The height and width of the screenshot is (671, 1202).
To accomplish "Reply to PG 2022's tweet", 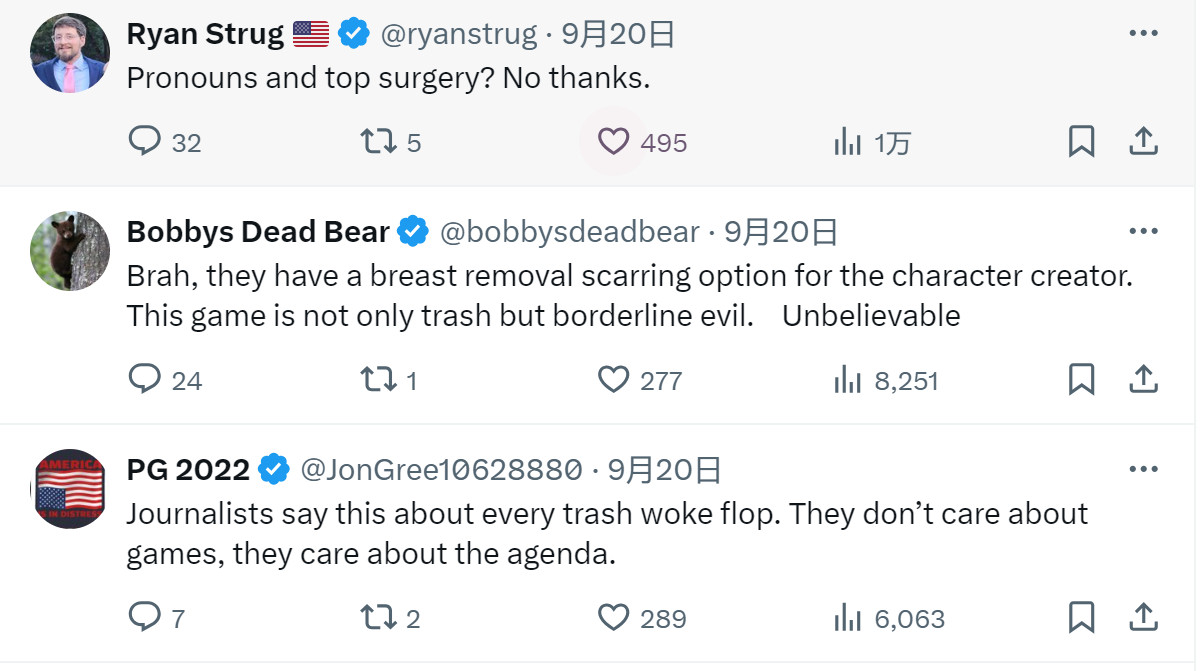I will coord(145,617).
